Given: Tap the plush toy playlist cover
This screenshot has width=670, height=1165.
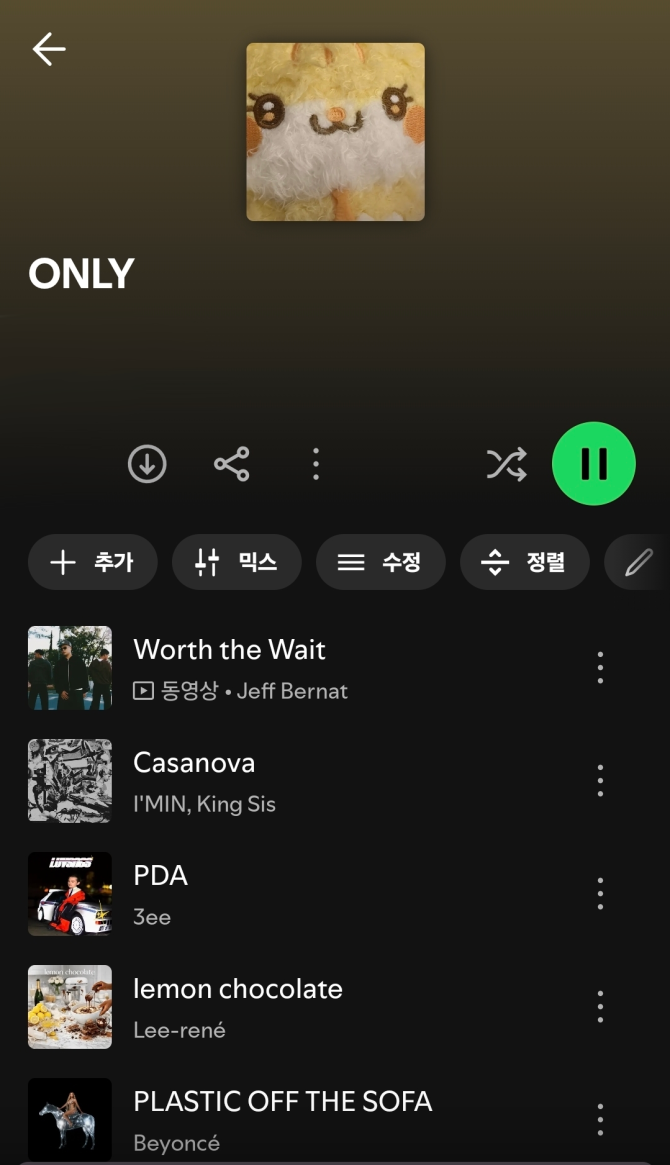Looking at the screenshot, I should point(336,132).
